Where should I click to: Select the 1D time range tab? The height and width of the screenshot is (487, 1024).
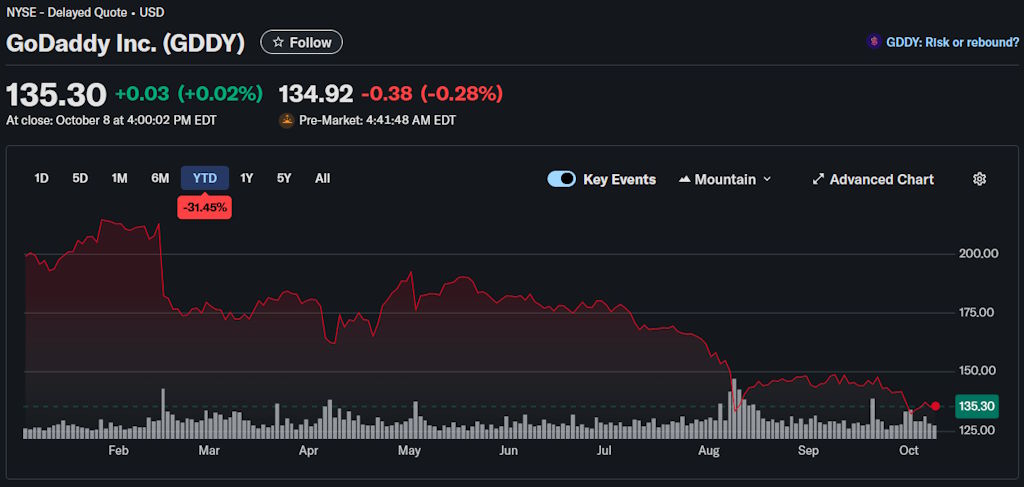41,179
